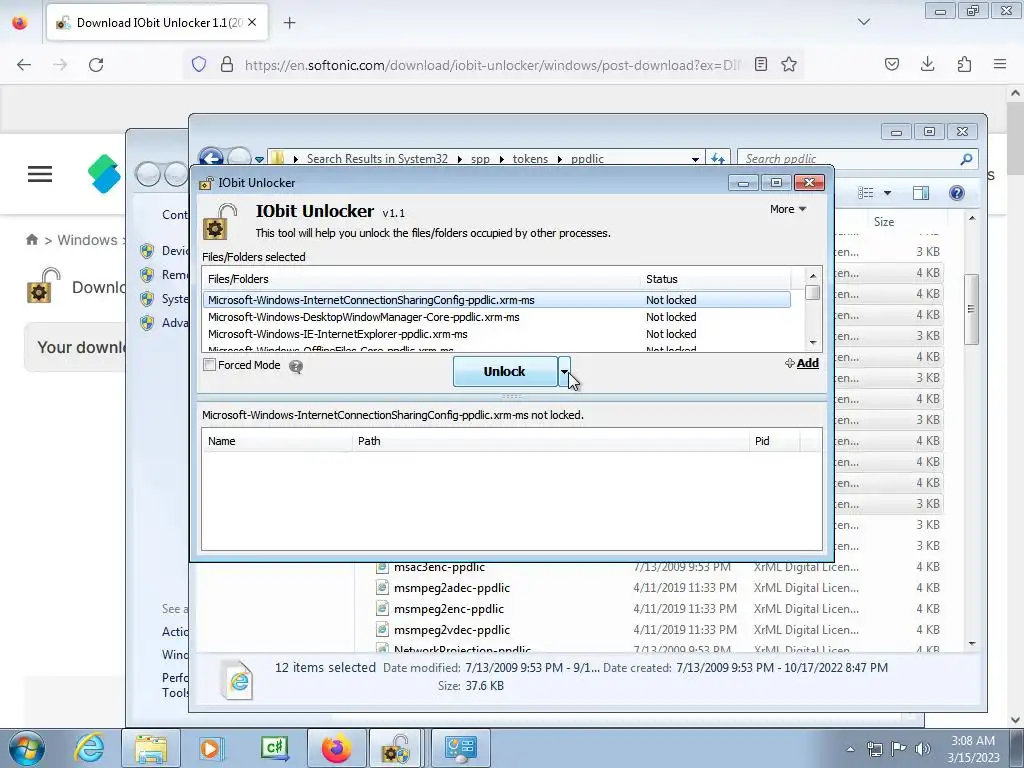The height and width of the screenshot is (768, 1024).
Task: Click the Firefox address bar URL
Action: point(492,65)
